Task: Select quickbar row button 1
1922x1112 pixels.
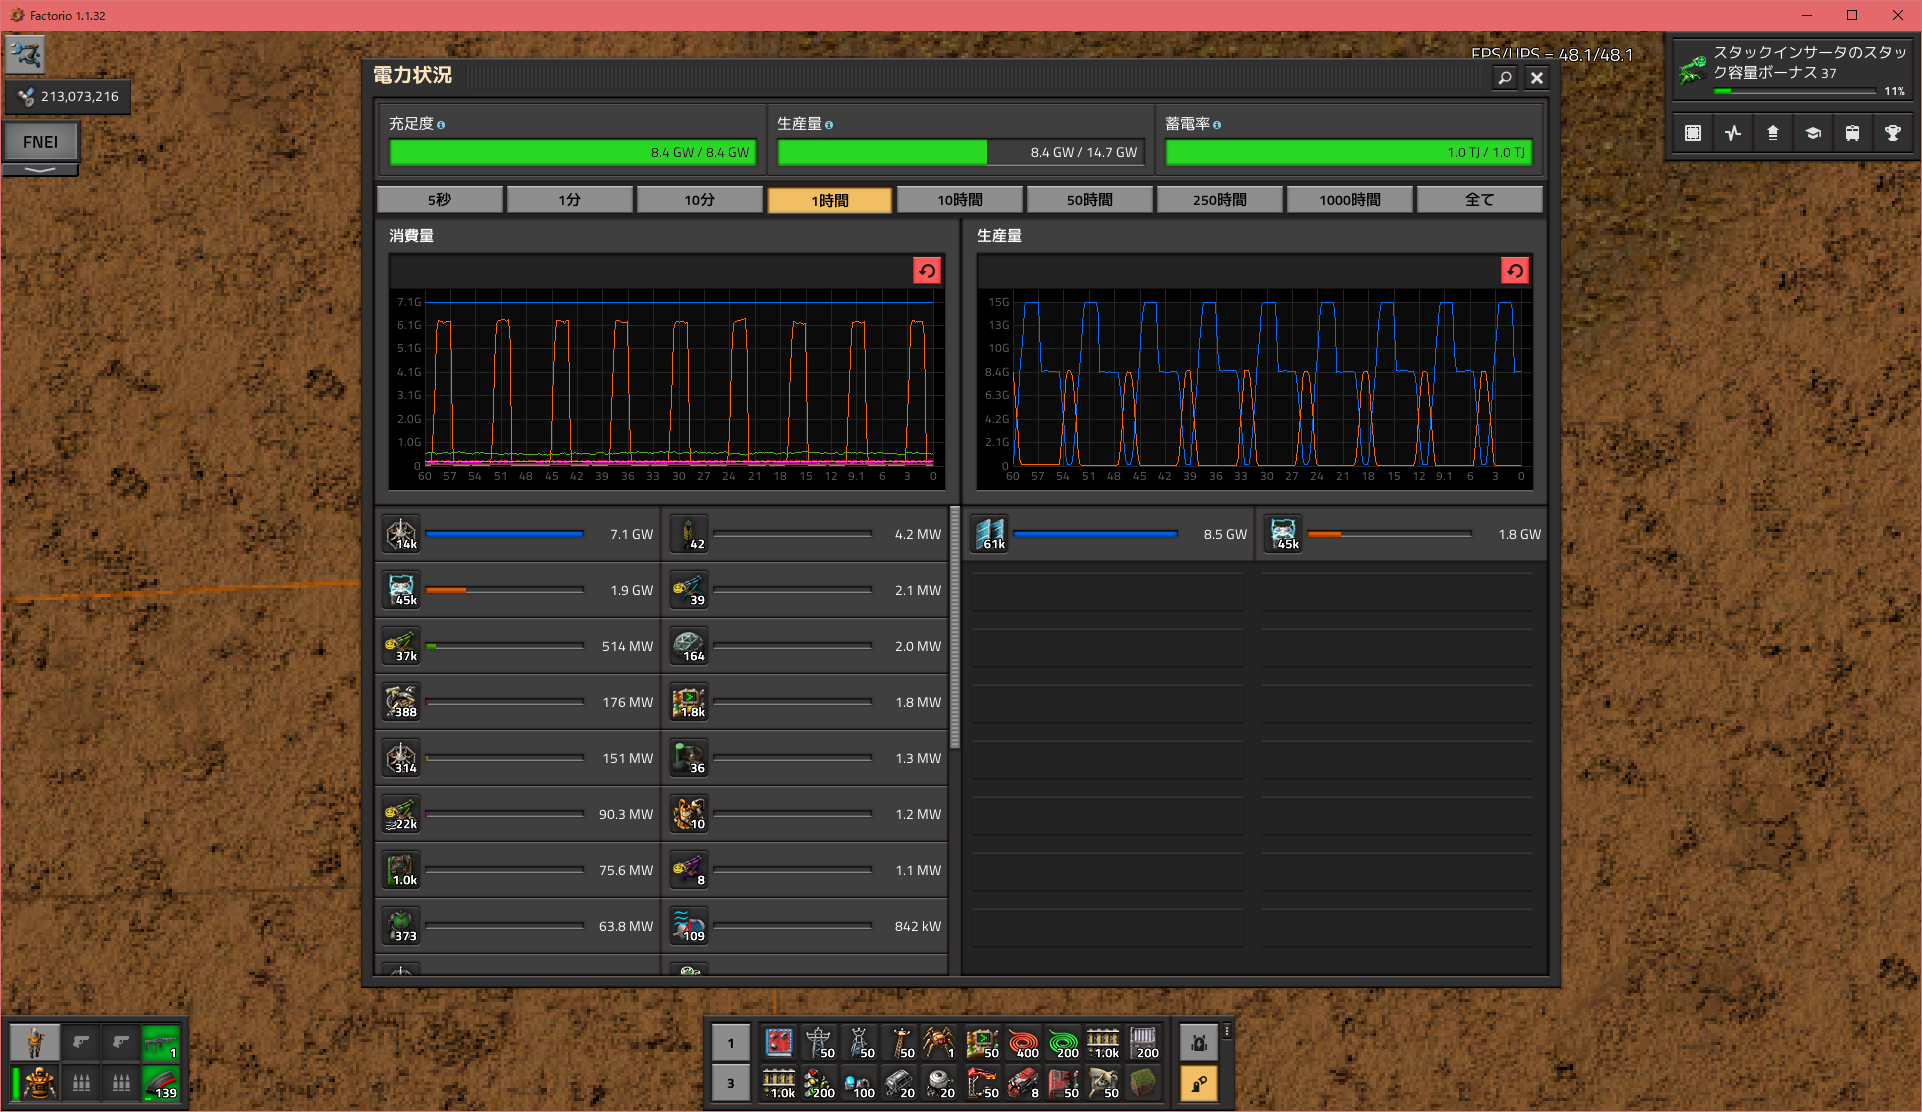Action: point(731,1043)
